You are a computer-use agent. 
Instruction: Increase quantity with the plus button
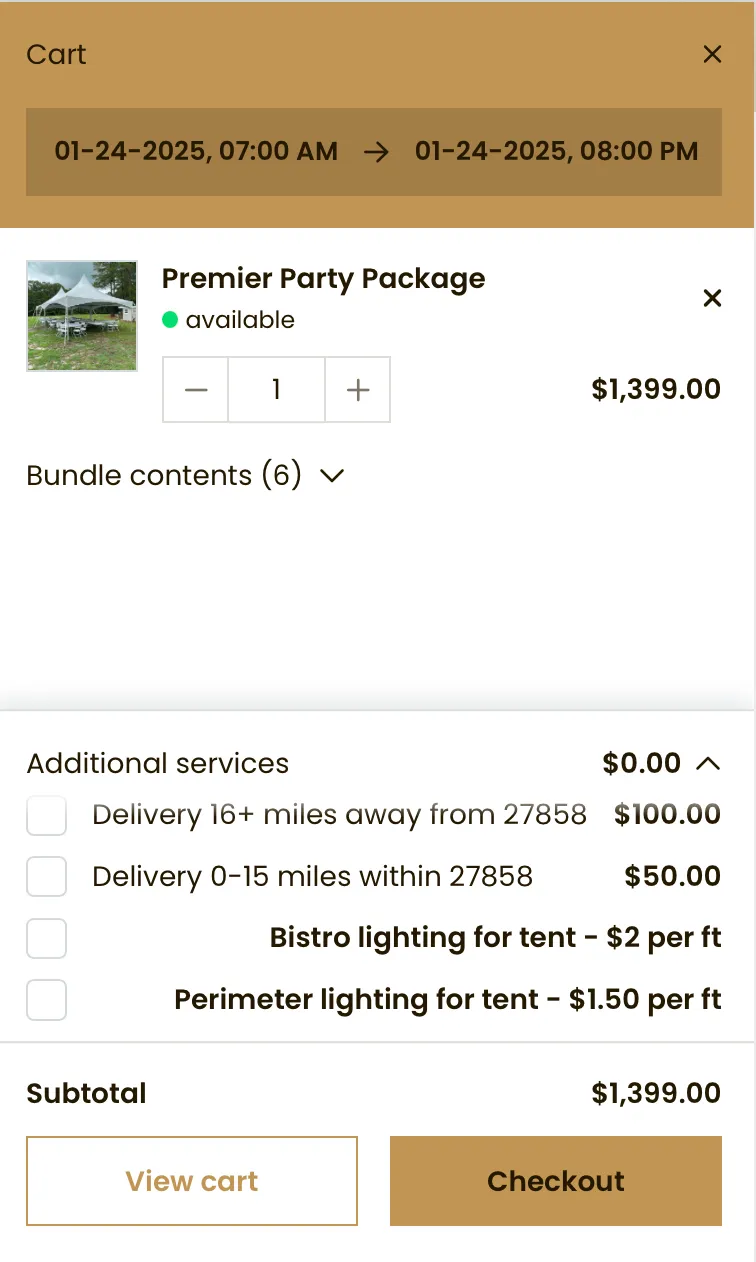358,390
